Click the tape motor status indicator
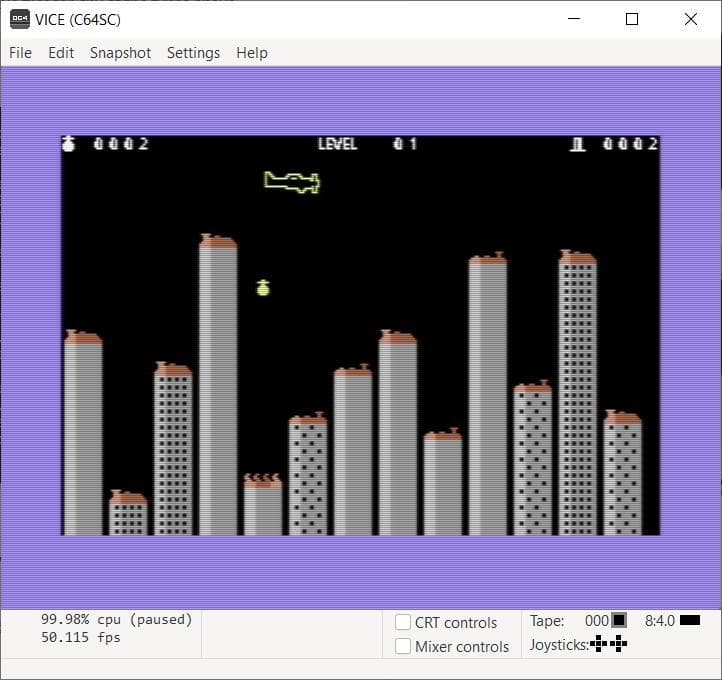Screen dimensions: 722x680 pyautogui.click(x=619, y=620)
